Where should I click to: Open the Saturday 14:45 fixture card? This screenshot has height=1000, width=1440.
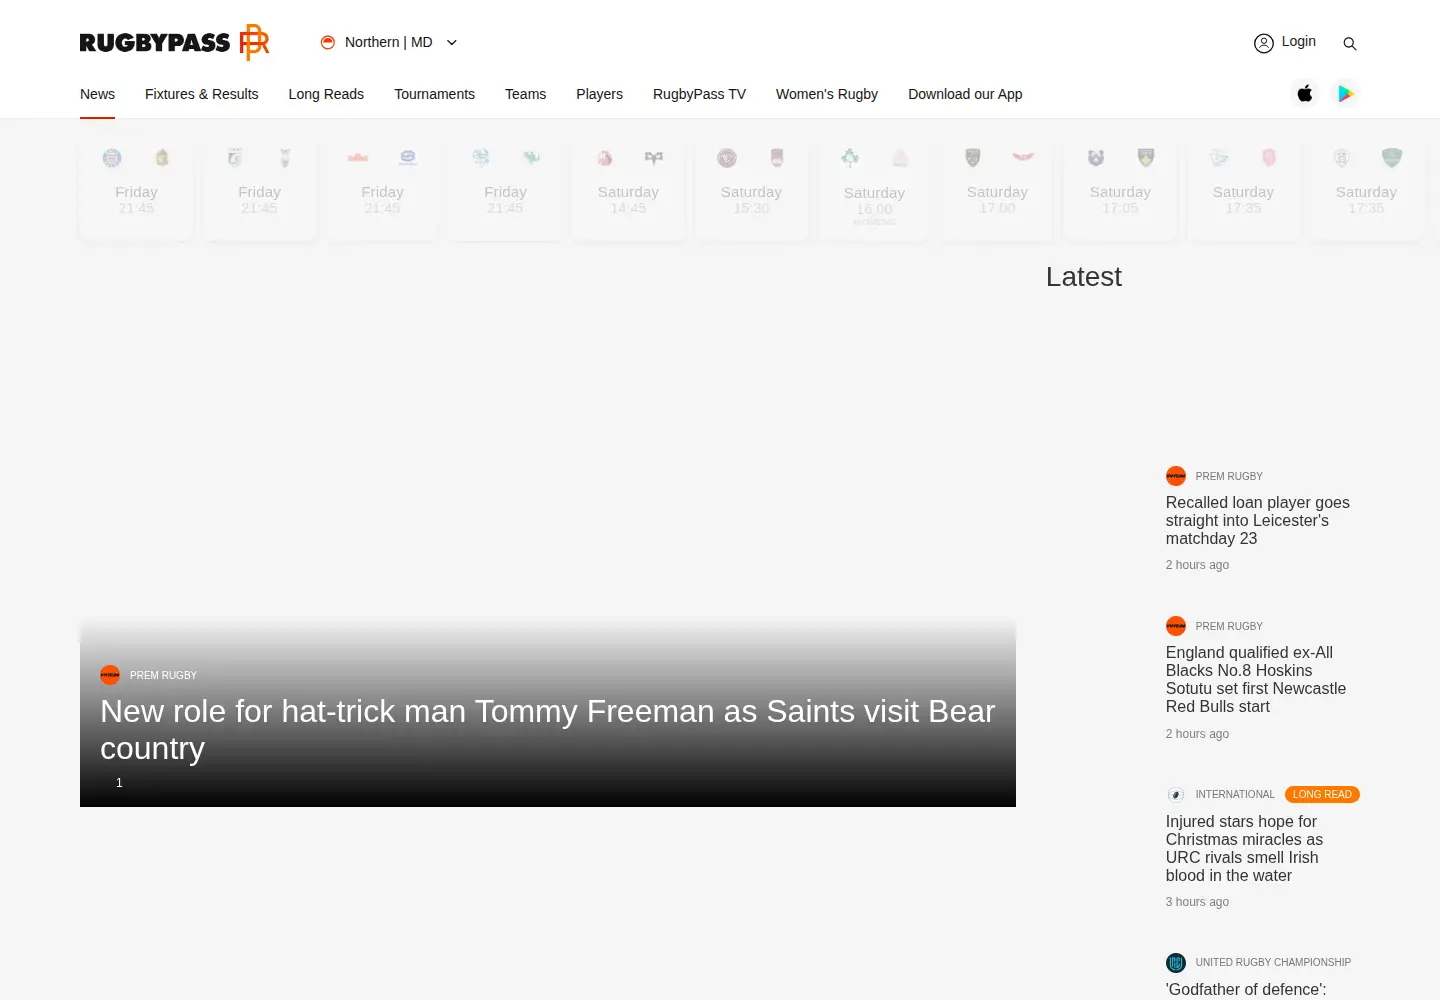(628, 190)
